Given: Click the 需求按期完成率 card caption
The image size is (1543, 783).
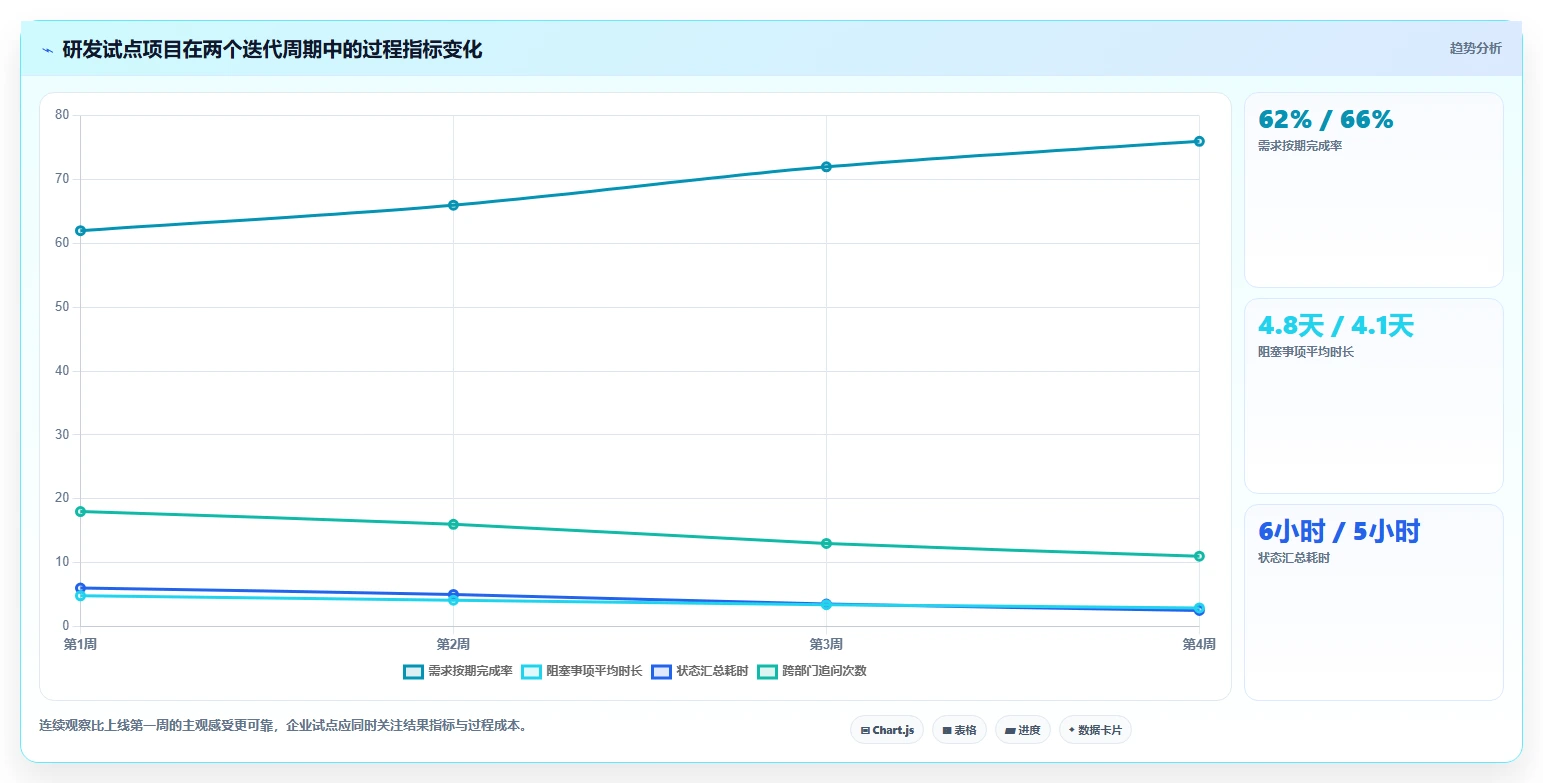Looking at the screenshot, I should click(x=1300, y=146).
